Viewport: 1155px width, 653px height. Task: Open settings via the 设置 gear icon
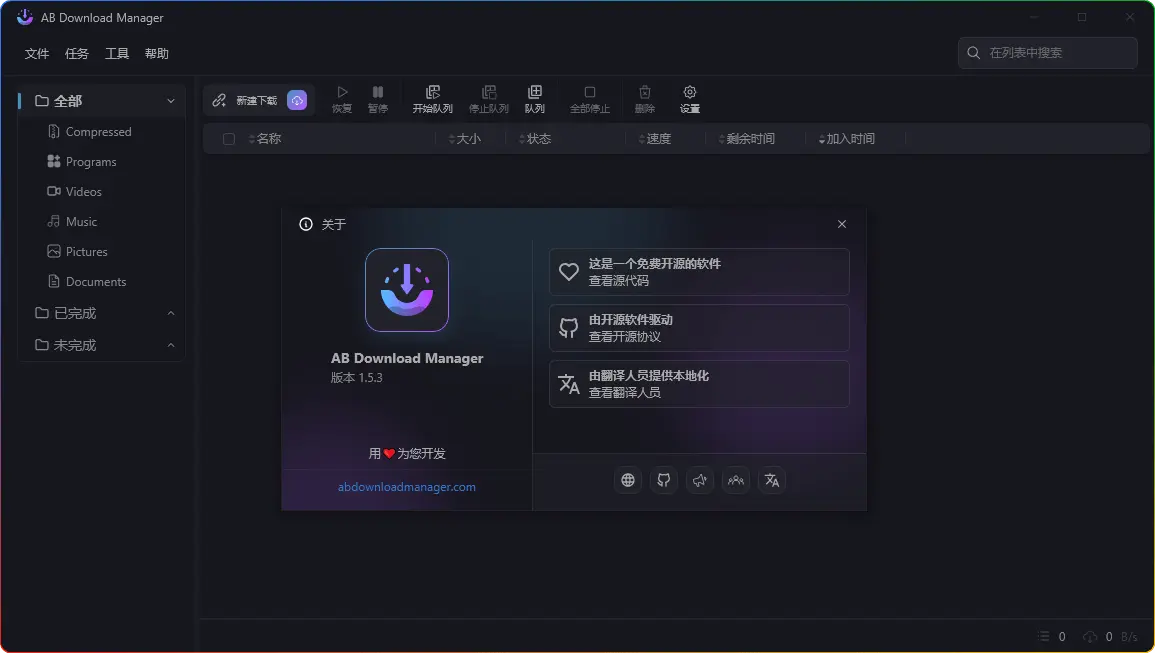point(689,99)
